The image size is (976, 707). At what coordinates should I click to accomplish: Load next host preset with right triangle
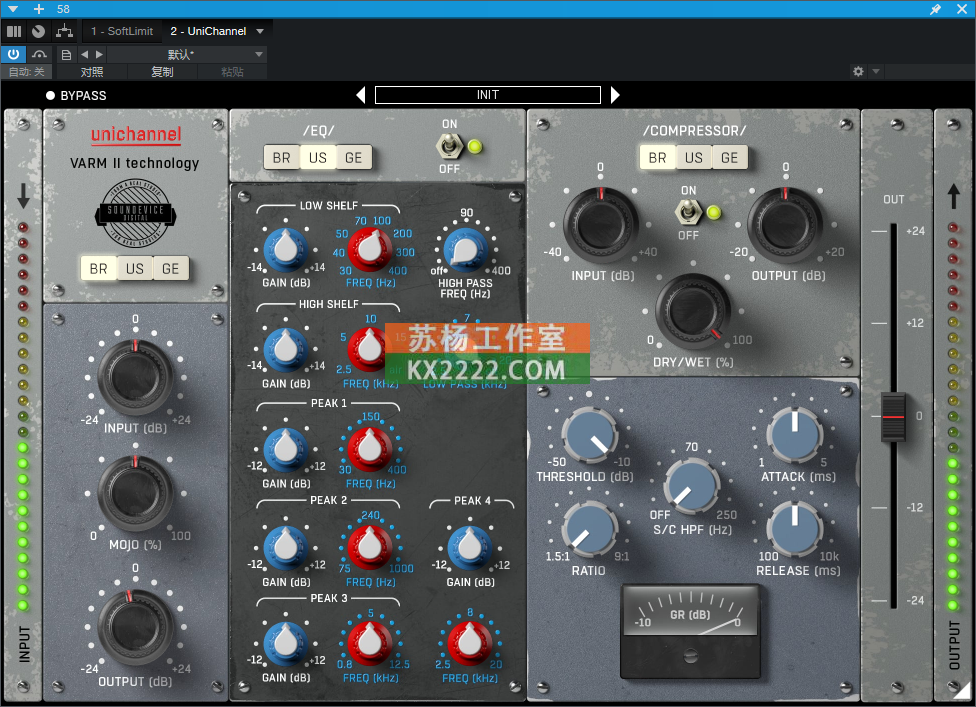[99, 55]
